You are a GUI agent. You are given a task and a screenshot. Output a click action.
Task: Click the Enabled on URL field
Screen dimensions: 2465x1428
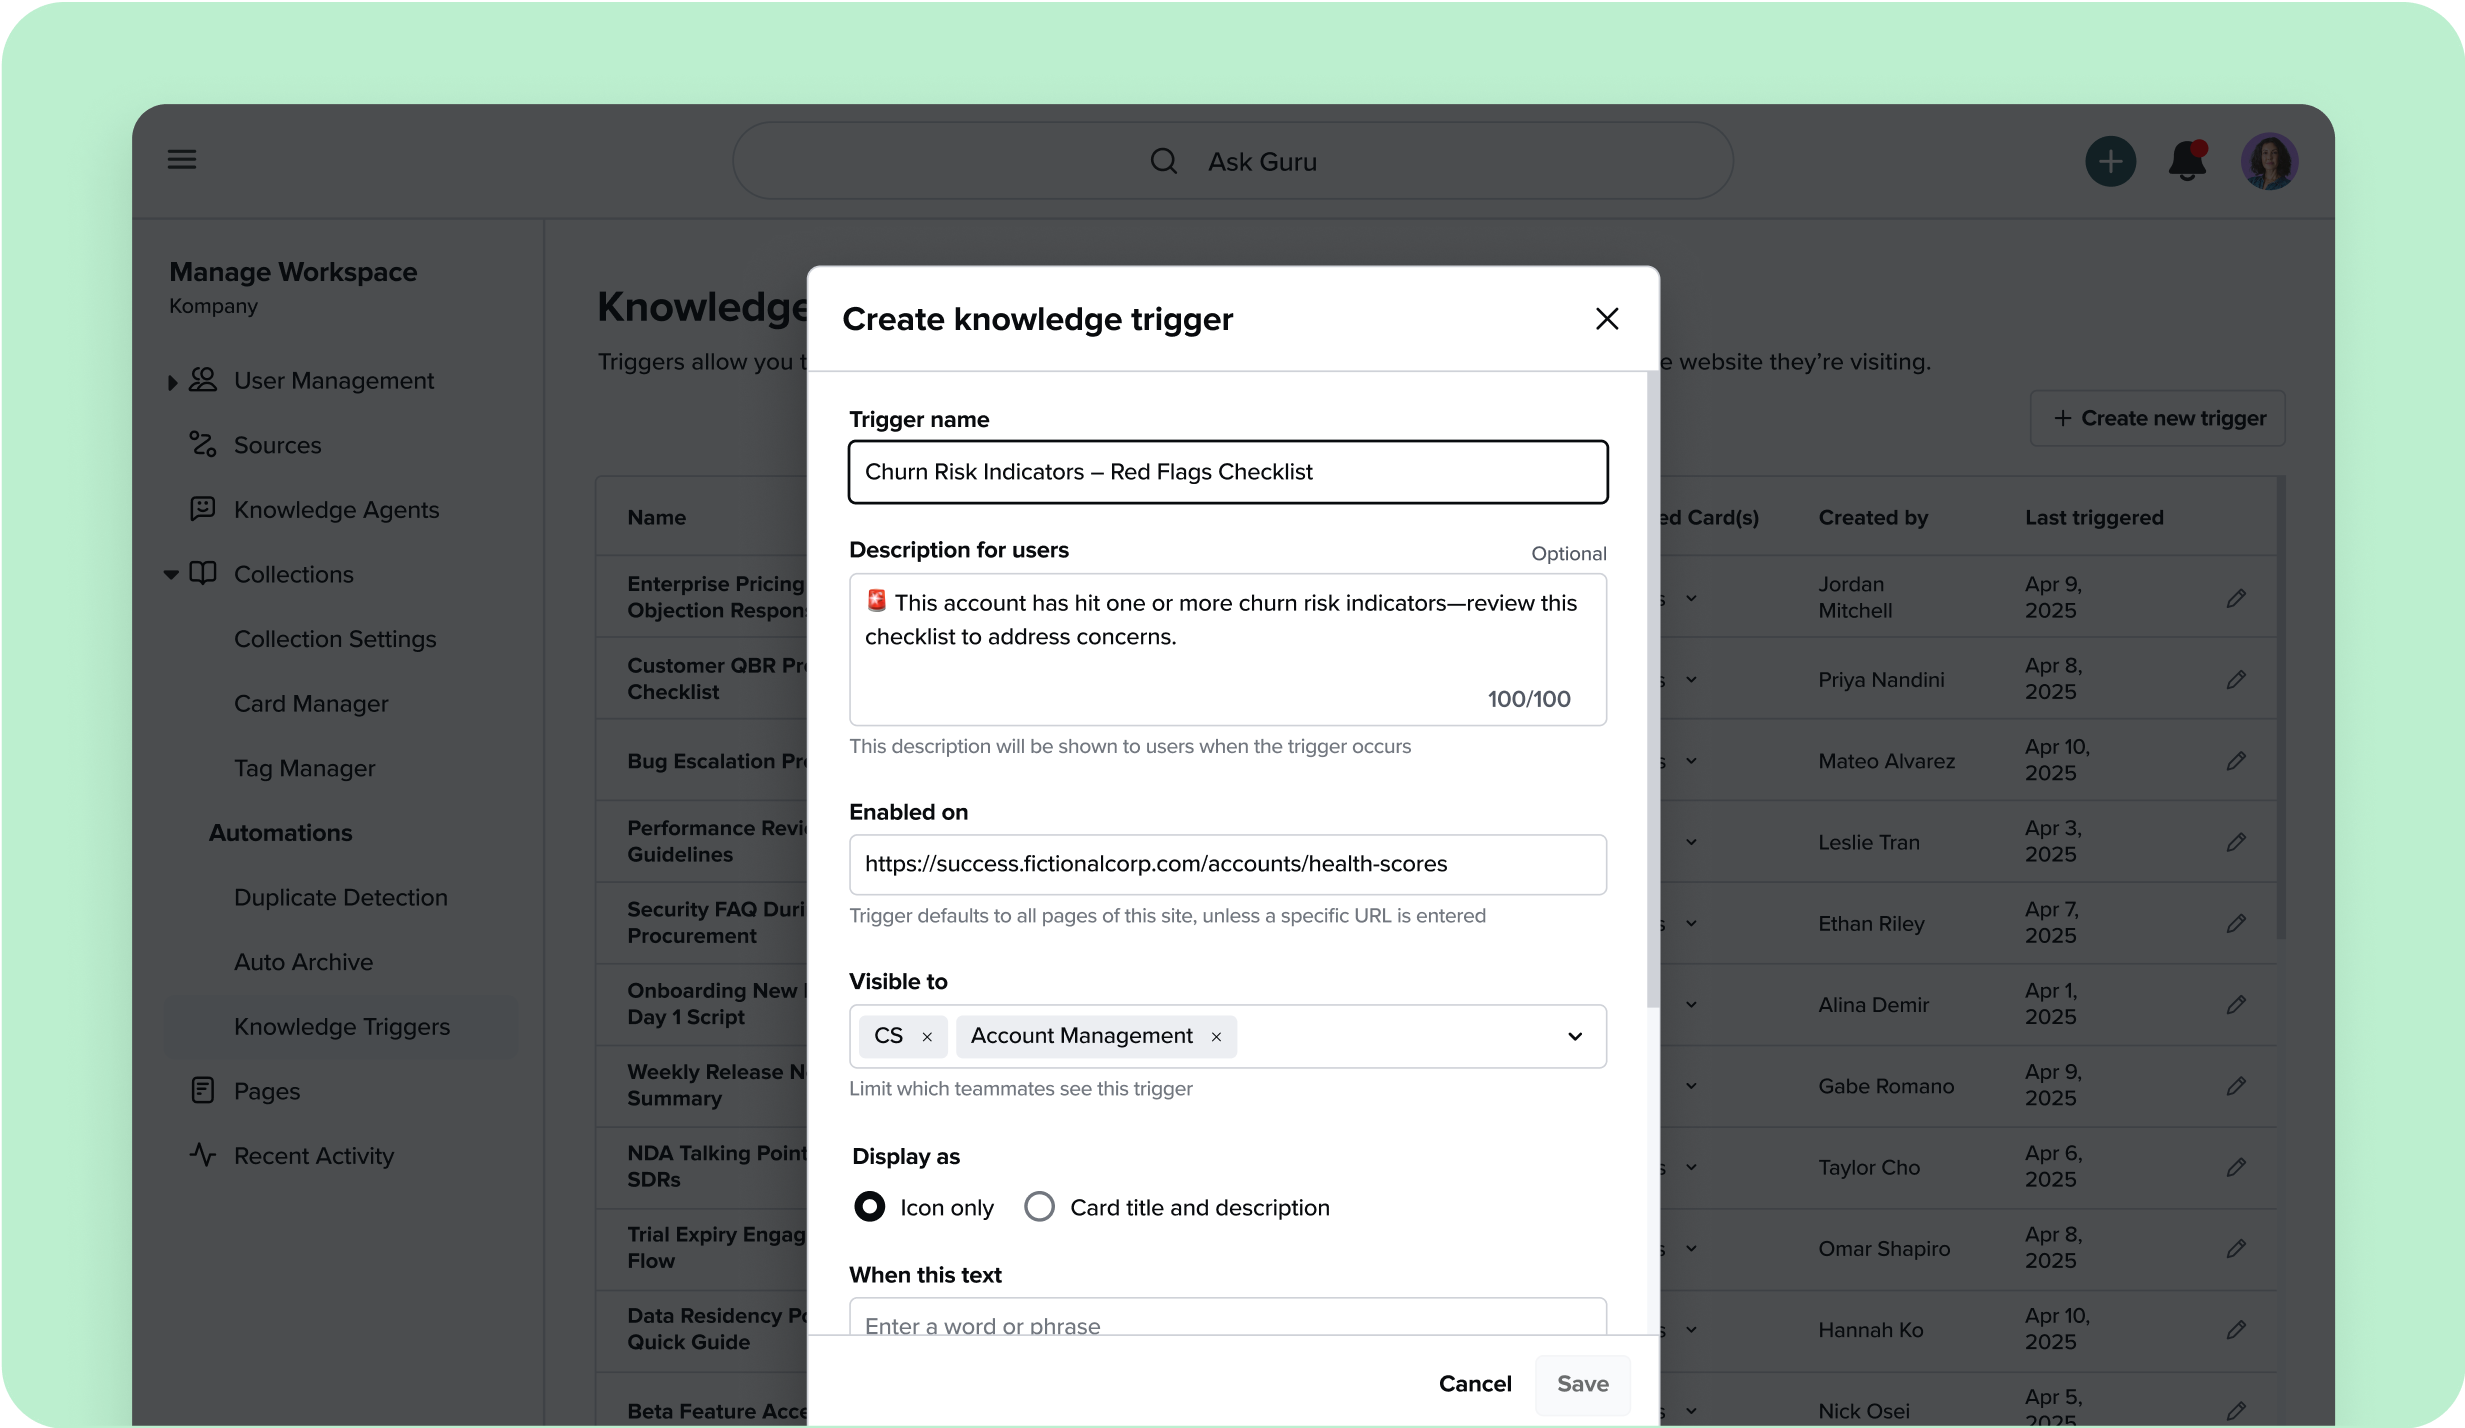point(1227,864)
